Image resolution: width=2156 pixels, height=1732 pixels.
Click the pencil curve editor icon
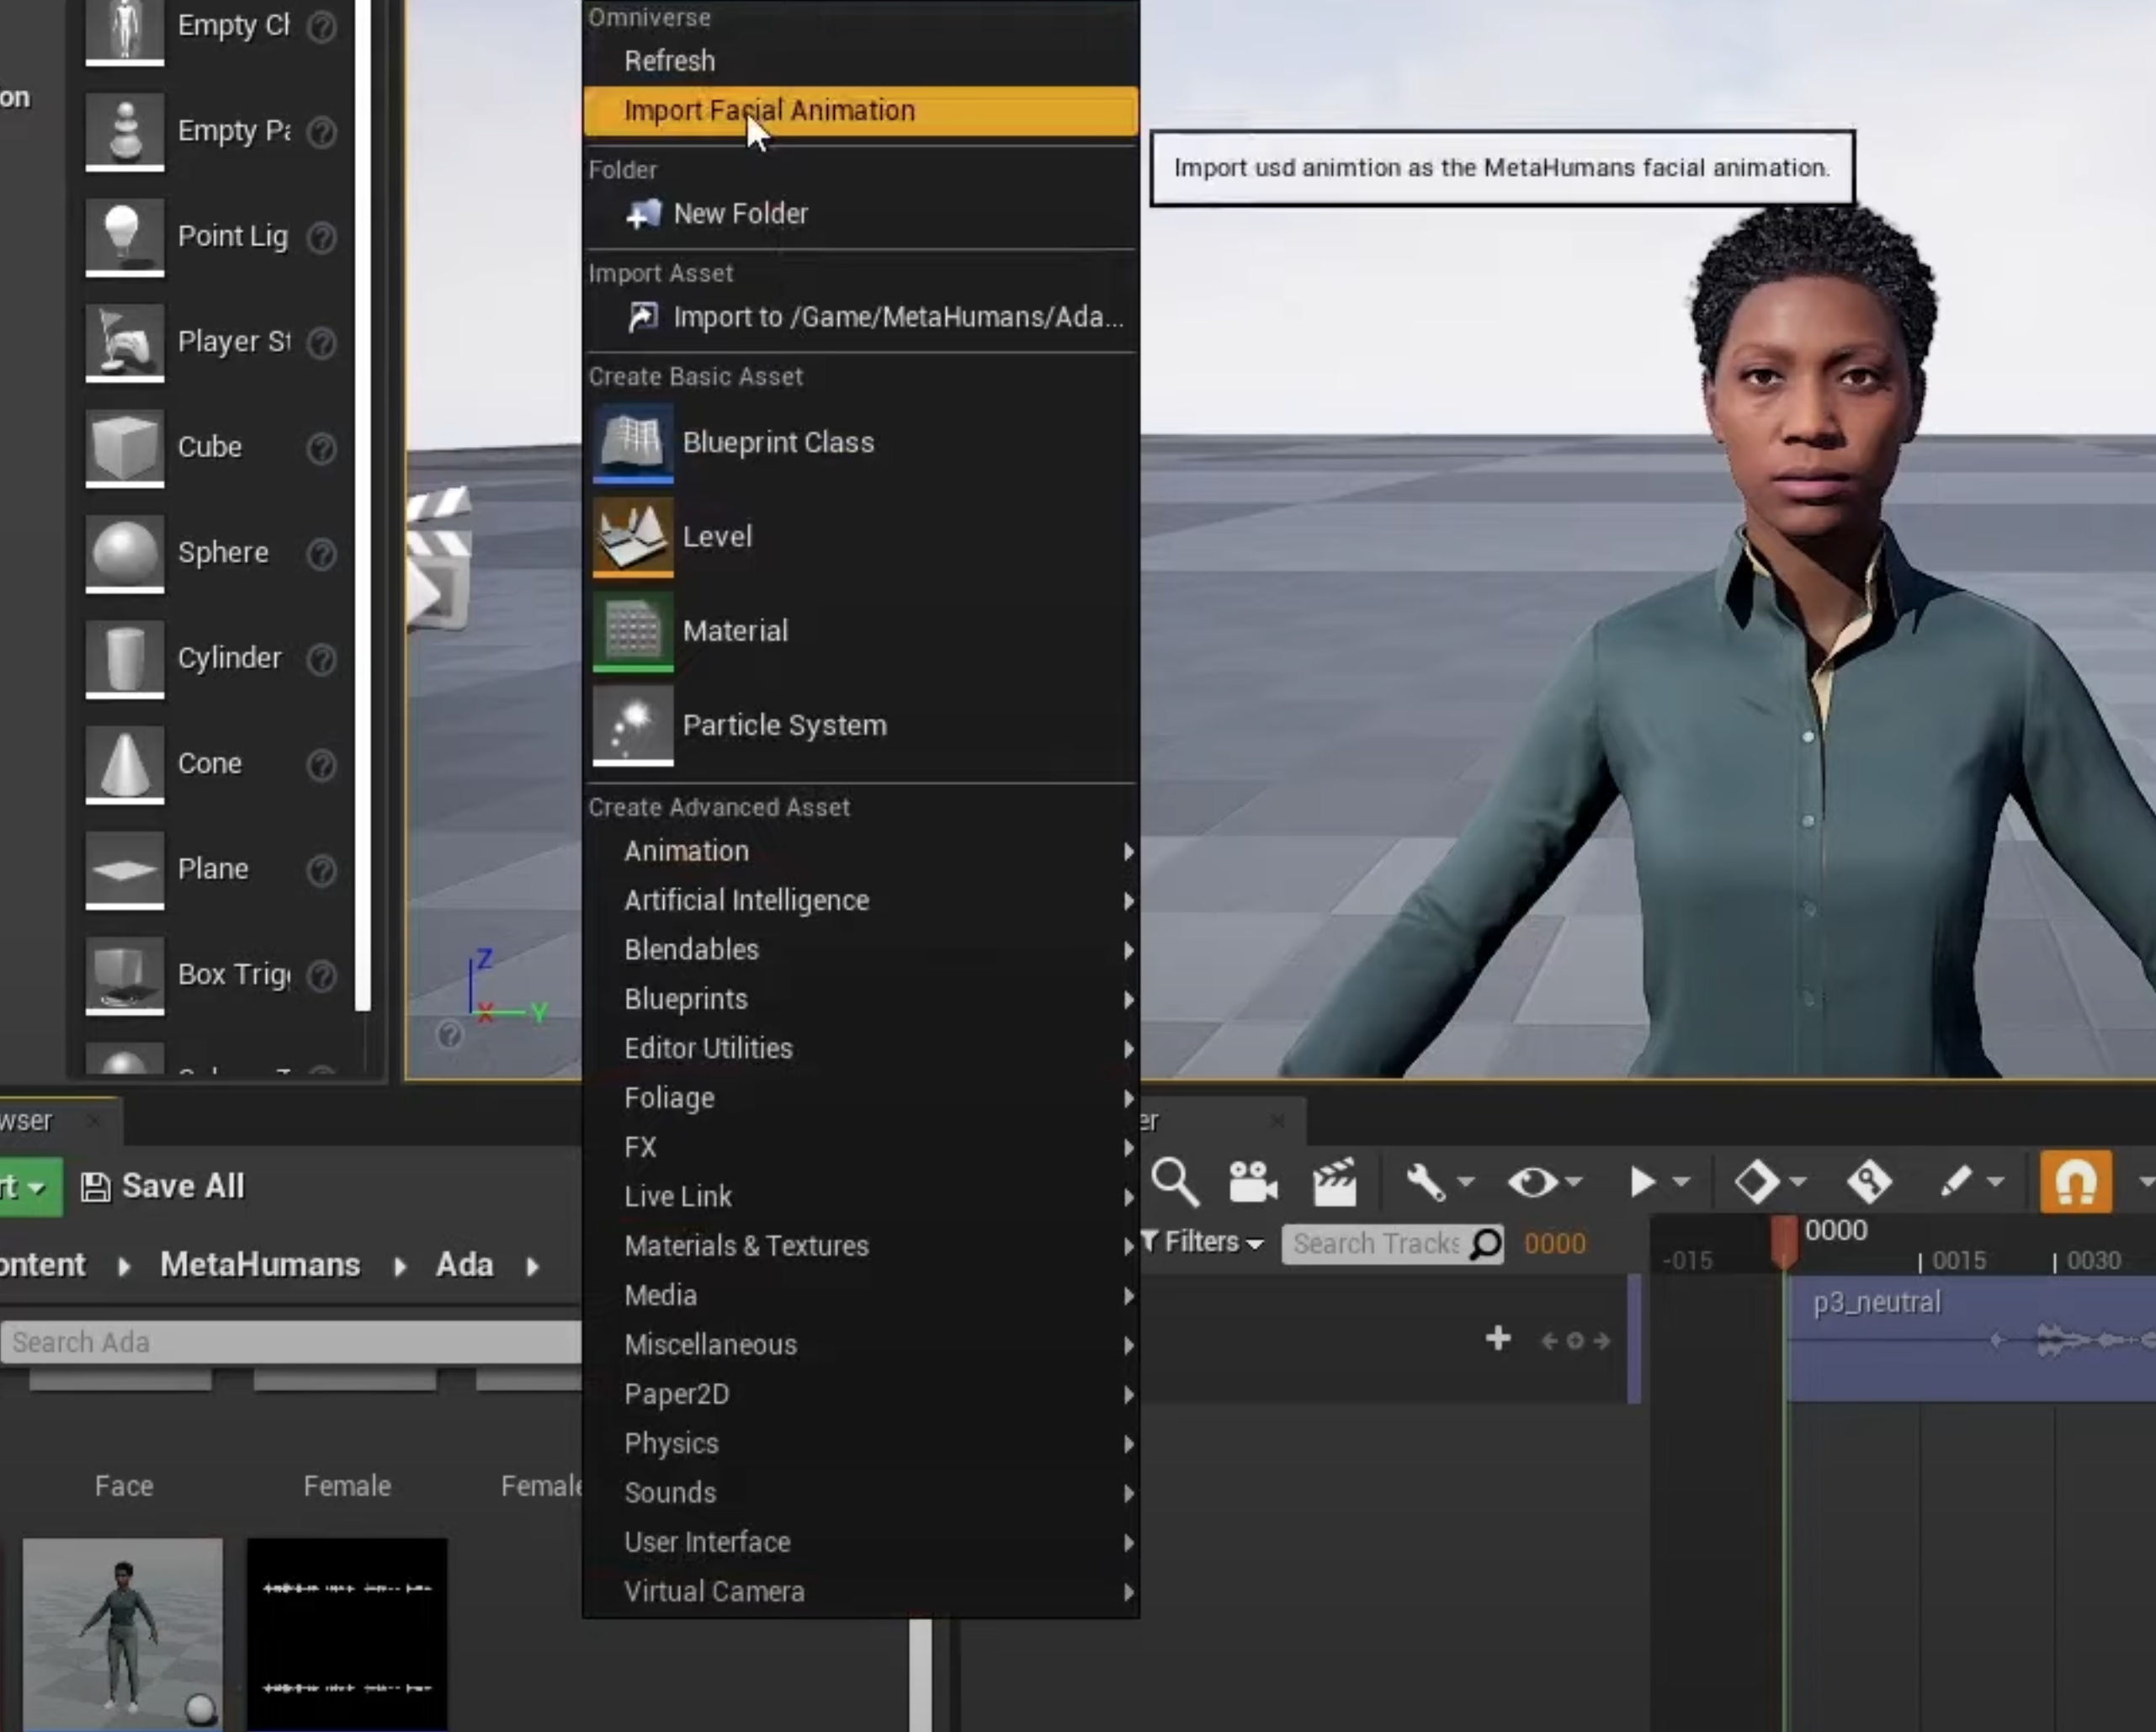(1956, 1182)
